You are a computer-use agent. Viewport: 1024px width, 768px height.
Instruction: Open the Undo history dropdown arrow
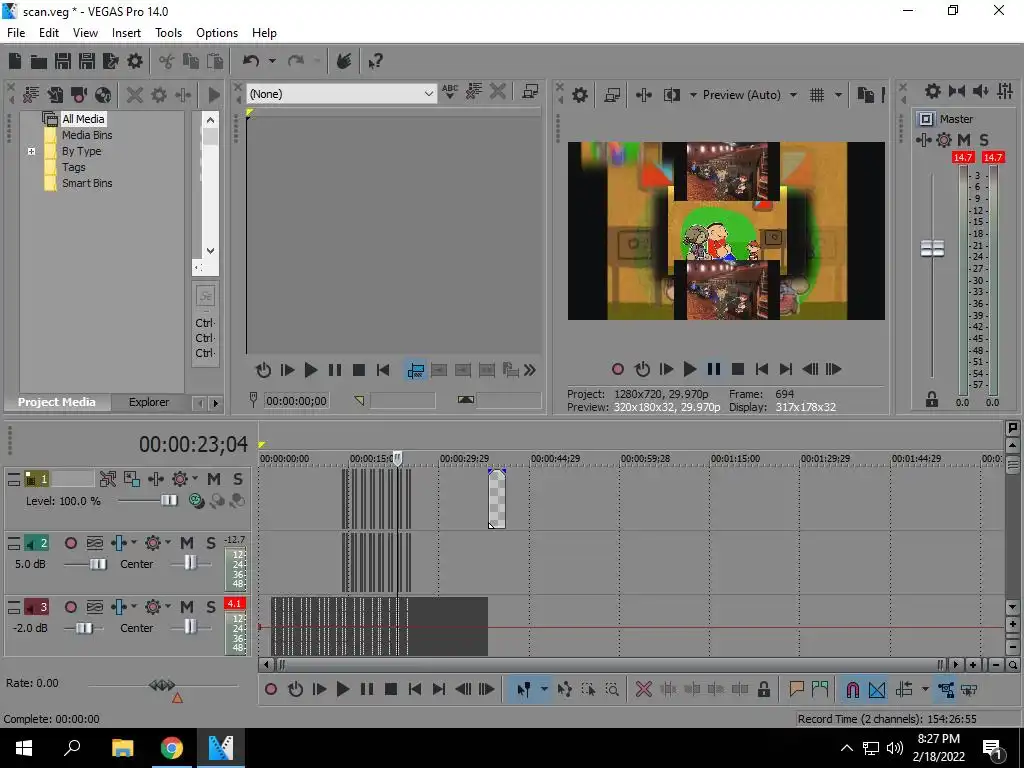click(272, 61)
